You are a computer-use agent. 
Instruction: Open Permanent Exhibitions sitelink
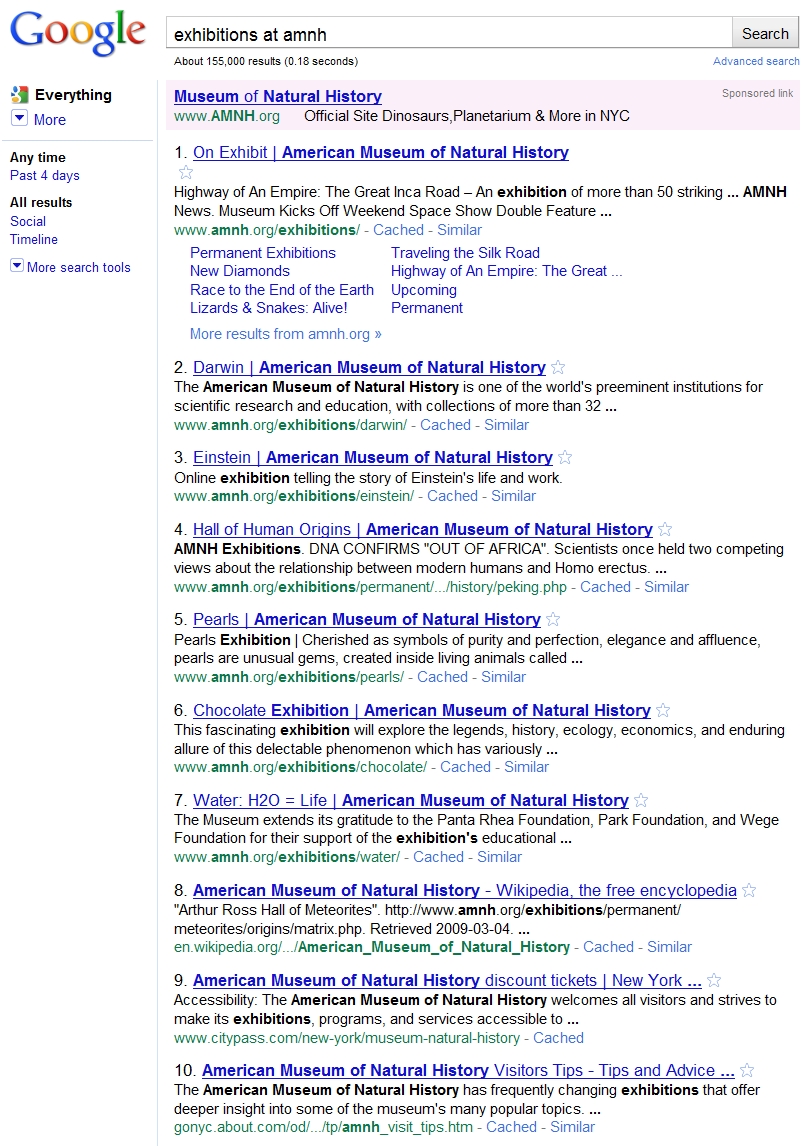[x=263, y=253]
